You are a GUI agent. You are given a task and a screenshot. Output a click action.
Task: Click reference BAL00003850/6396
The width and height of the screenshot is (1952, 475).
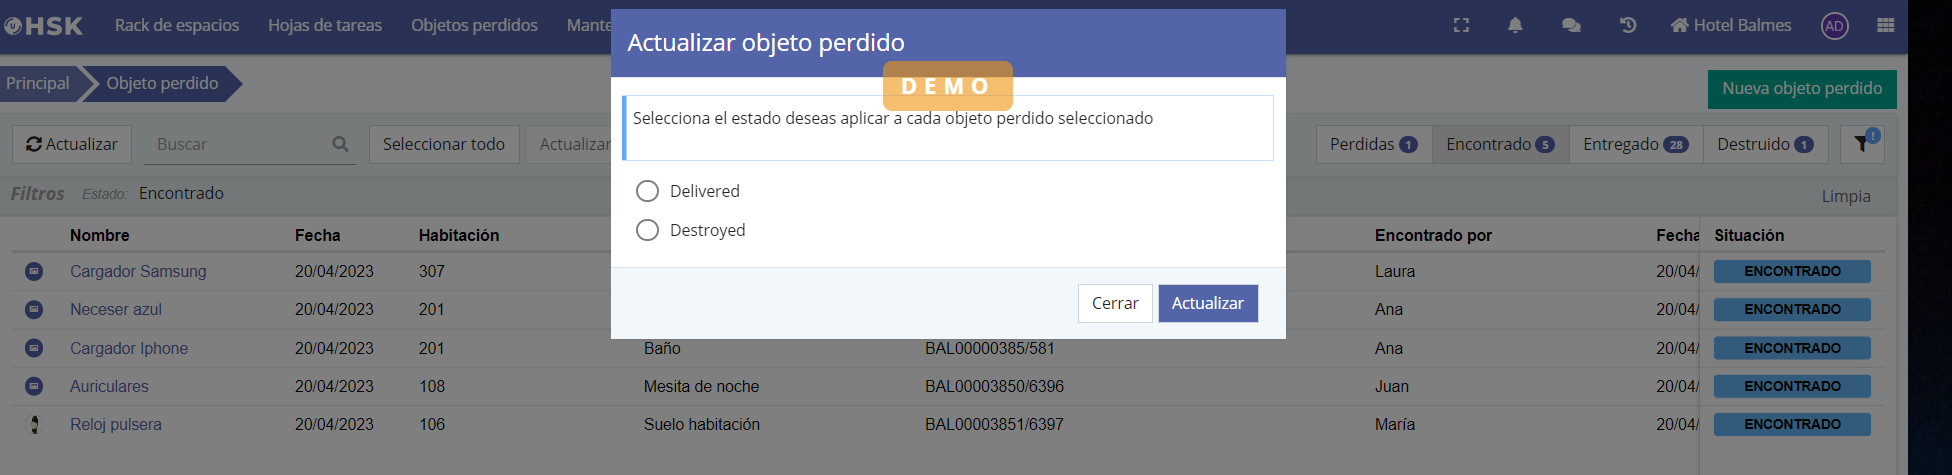tap(994, 386)
